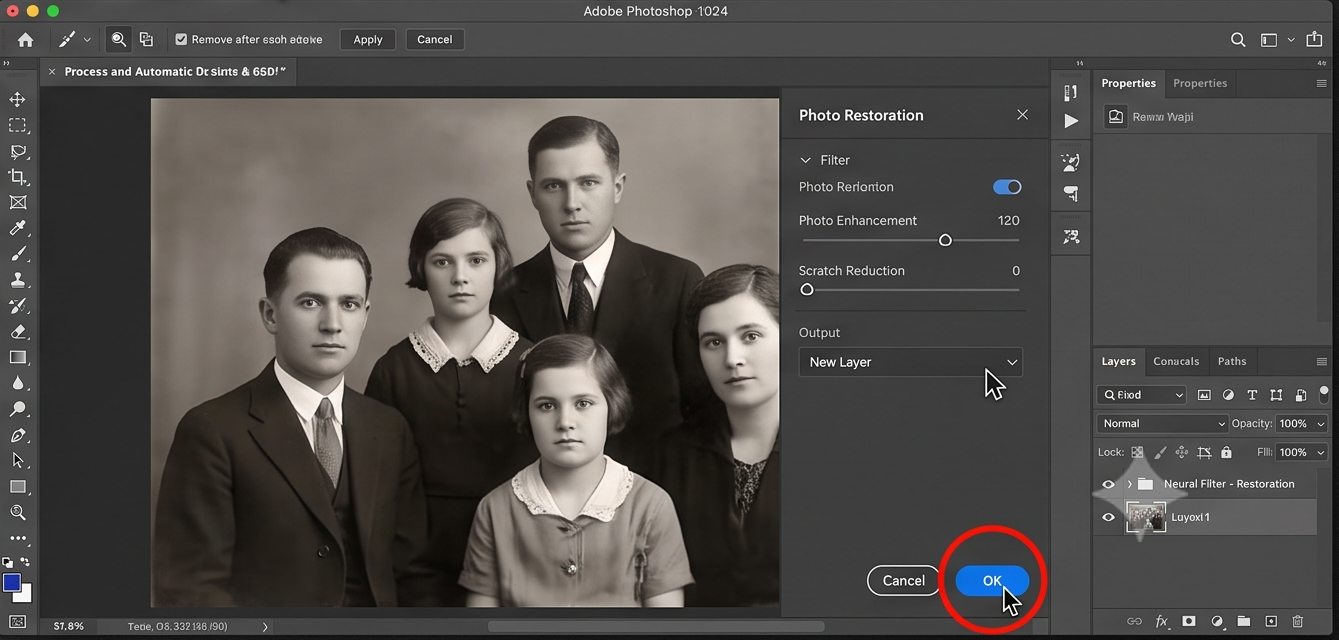Toggle the layer filtering on/off switch
The height and width of the screenshot is (640, 1339).
click(1324, 394)
